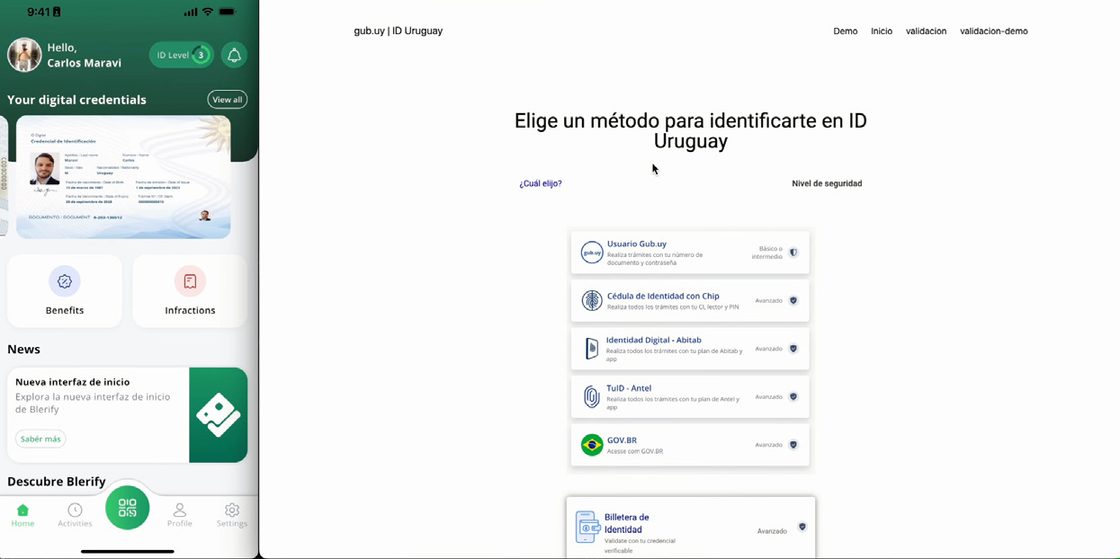Viewport: 1120px width, 559px height.
Task: Tap the Descubre Blerify heading
Action: point(56,481)
